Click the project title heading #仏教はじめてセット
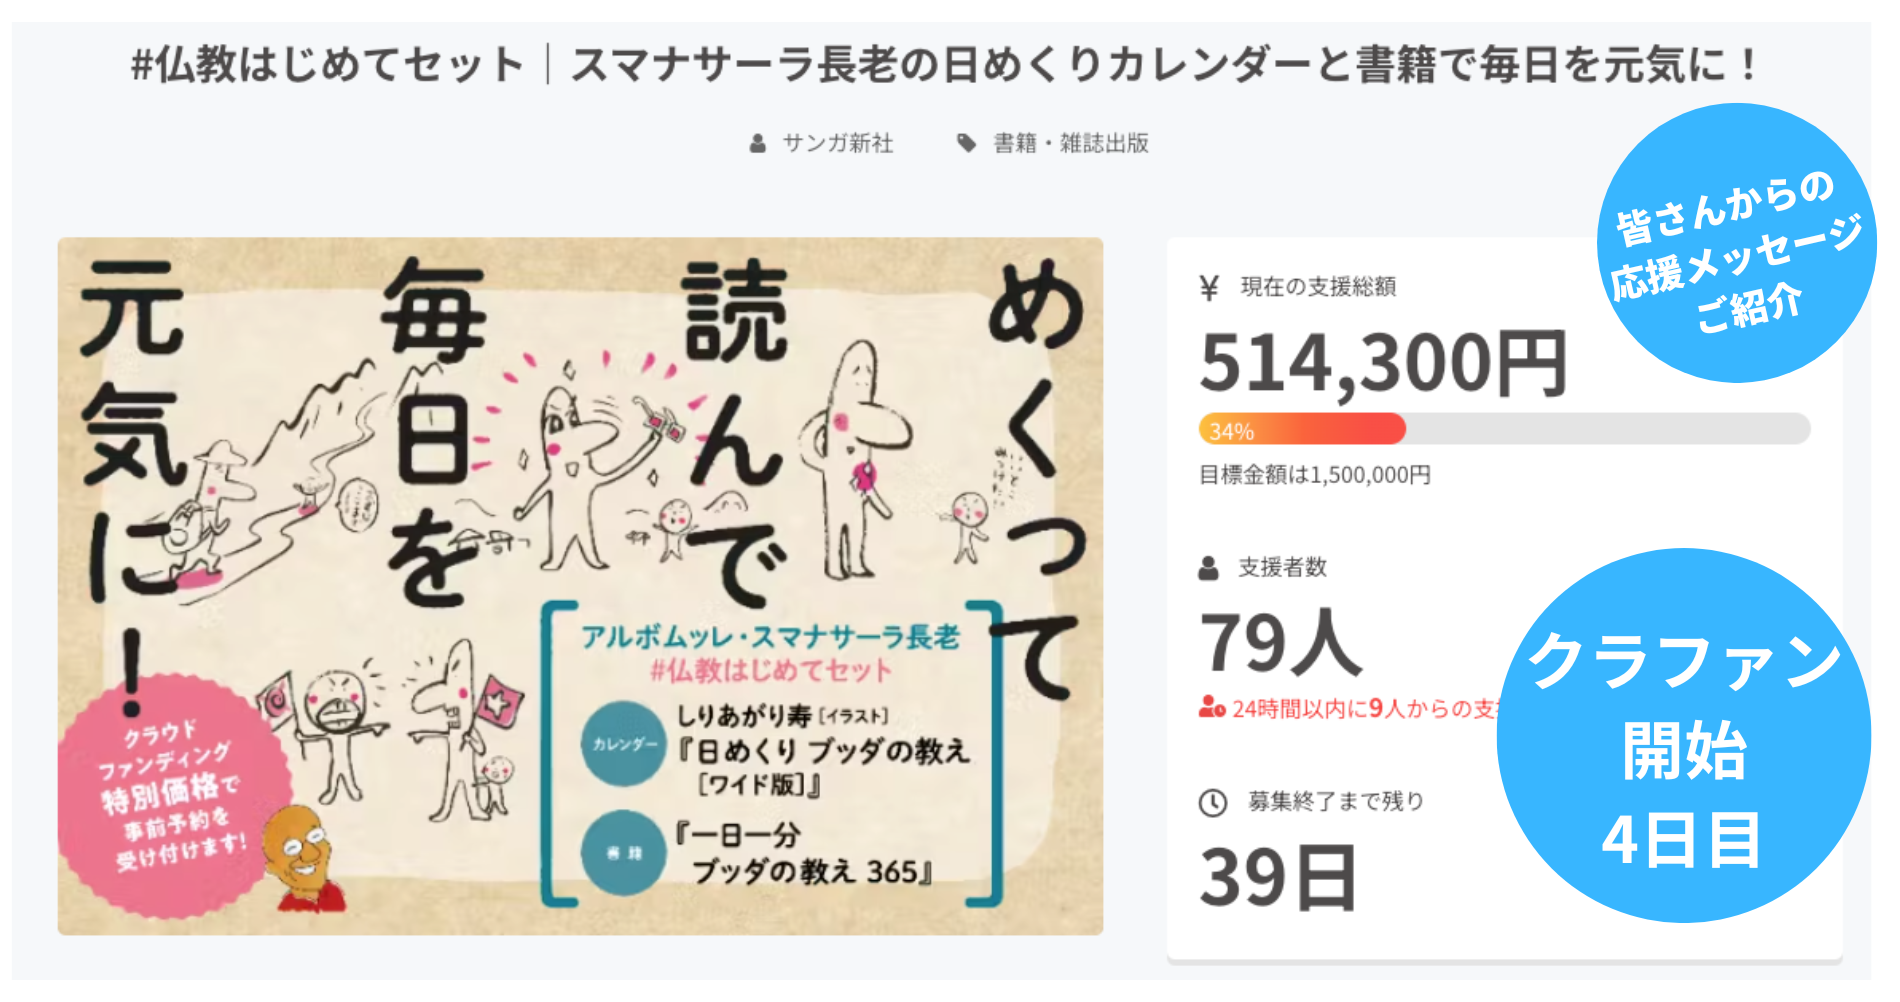Image resolution: width=1900 pixels, height=1002 pixels. click(x=944, y=66)
